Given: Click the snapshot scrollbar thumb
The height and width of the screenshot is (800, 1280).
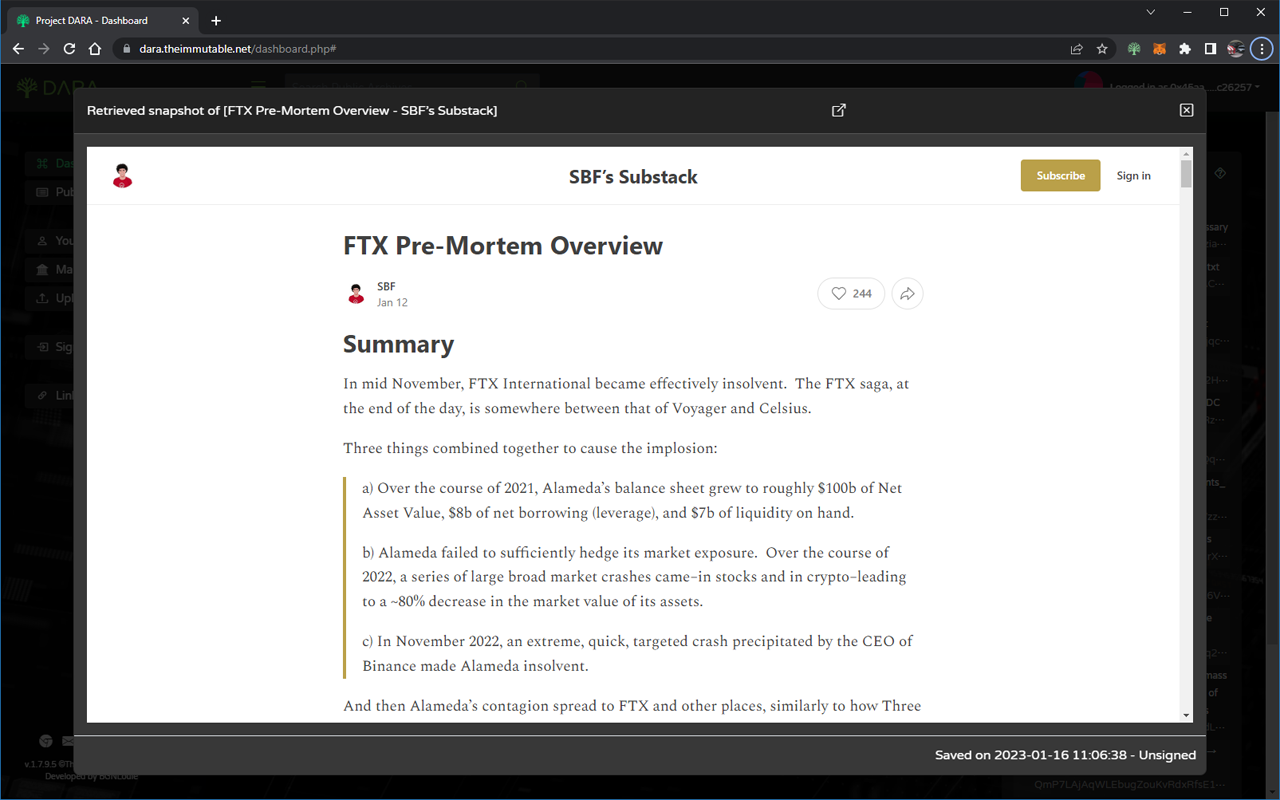Looking at the screenshot, I should [1186, 174].
